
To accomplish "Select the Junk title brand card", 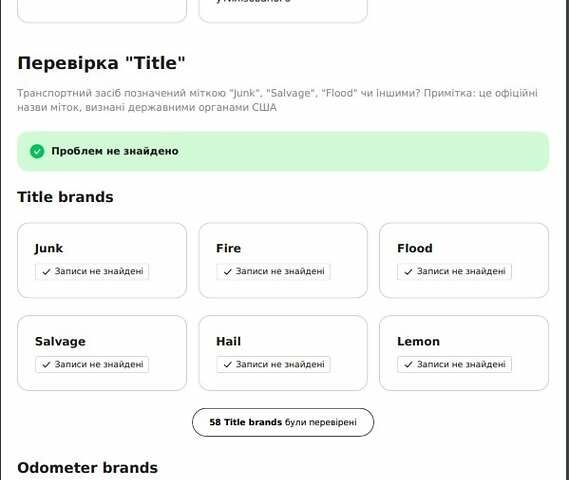I will (x=102, y=260).
